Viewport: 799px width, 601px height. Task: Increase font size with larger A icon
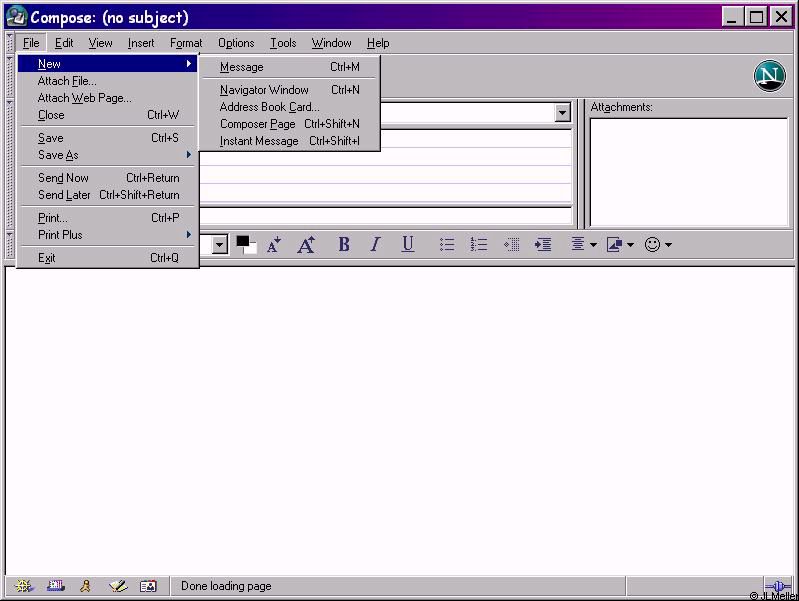point(306,245)
